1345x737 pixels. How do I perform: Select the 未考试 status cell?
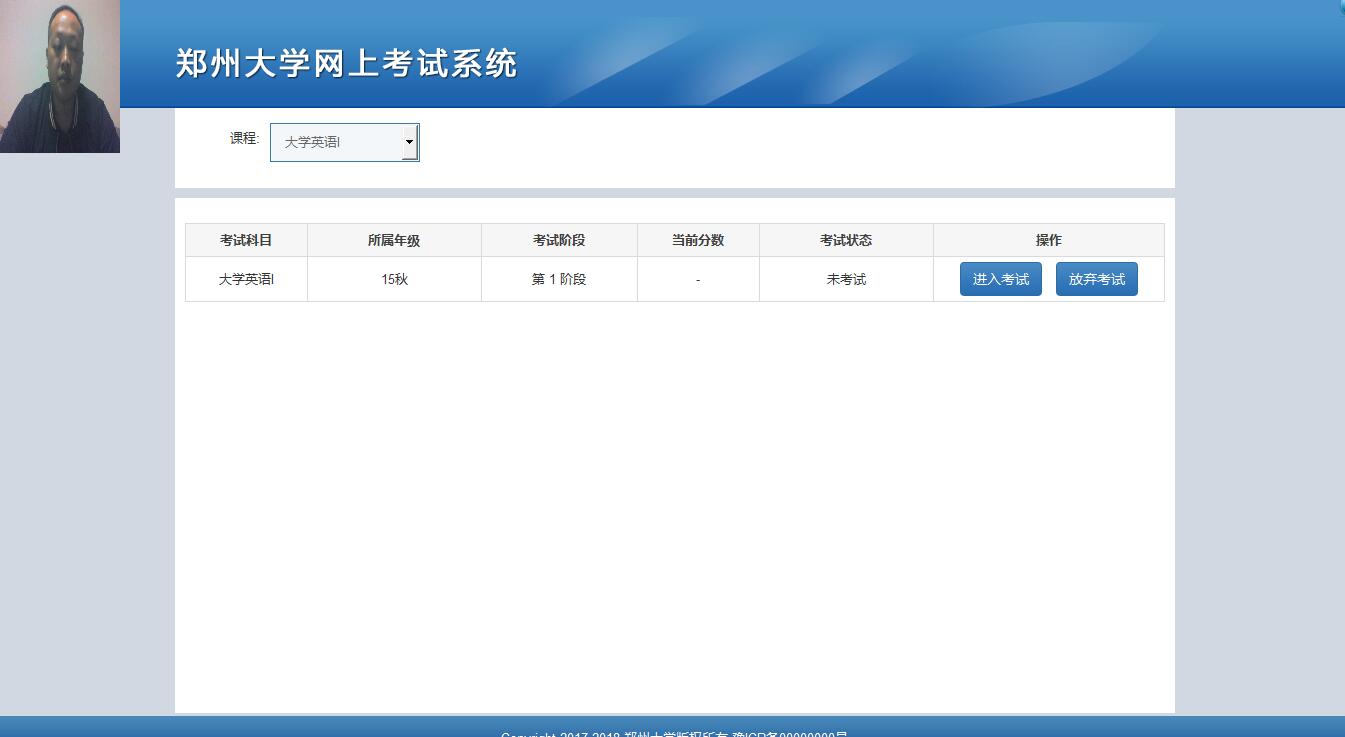[x=846, y=279]
